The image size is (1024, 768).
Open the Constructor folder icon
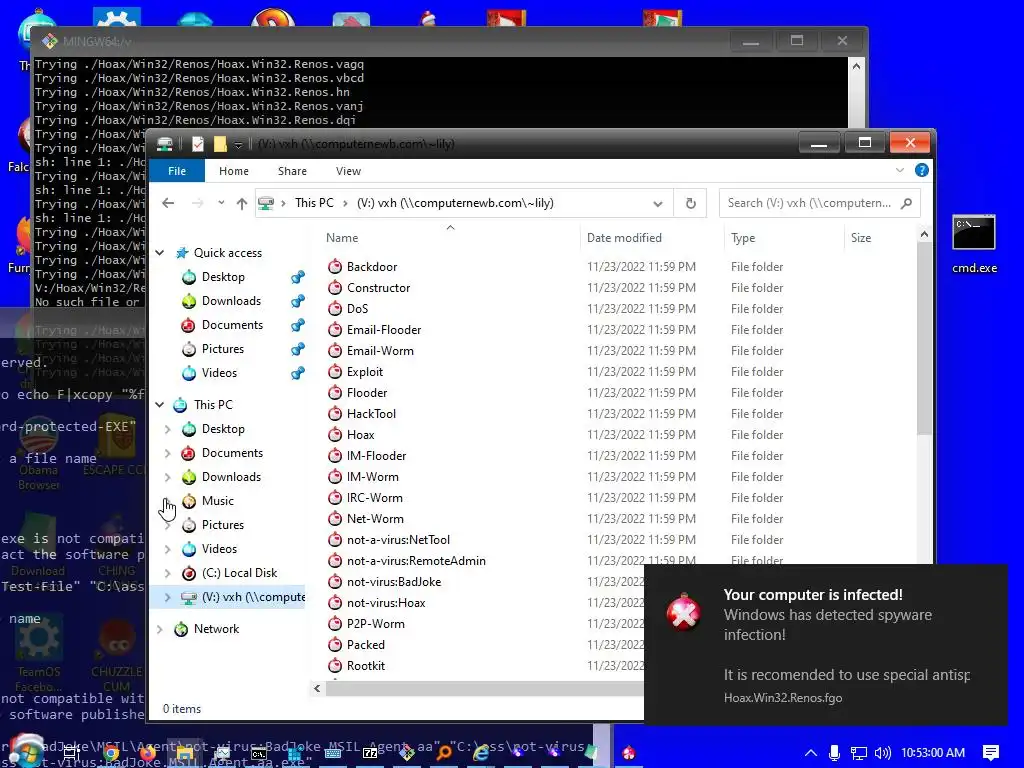[x=335, y=287]
